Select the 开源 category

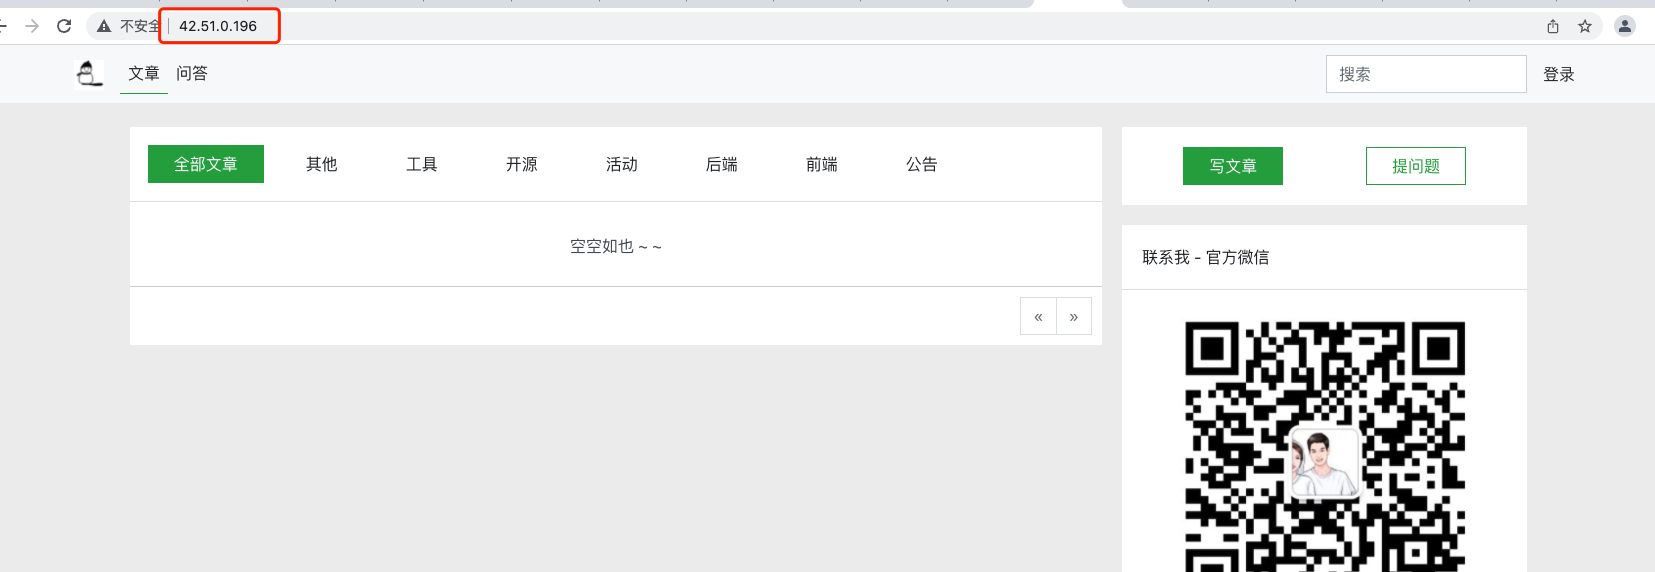[x=522, y=164]
